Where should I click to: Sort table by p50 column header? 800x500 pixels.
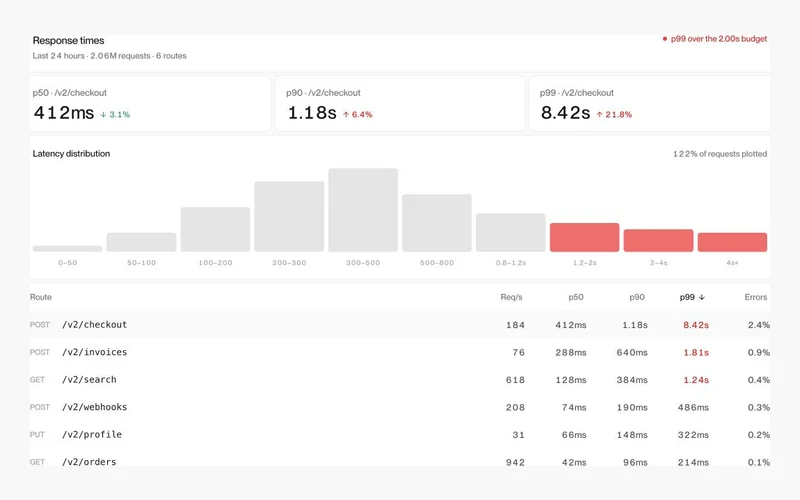[576, 297]
